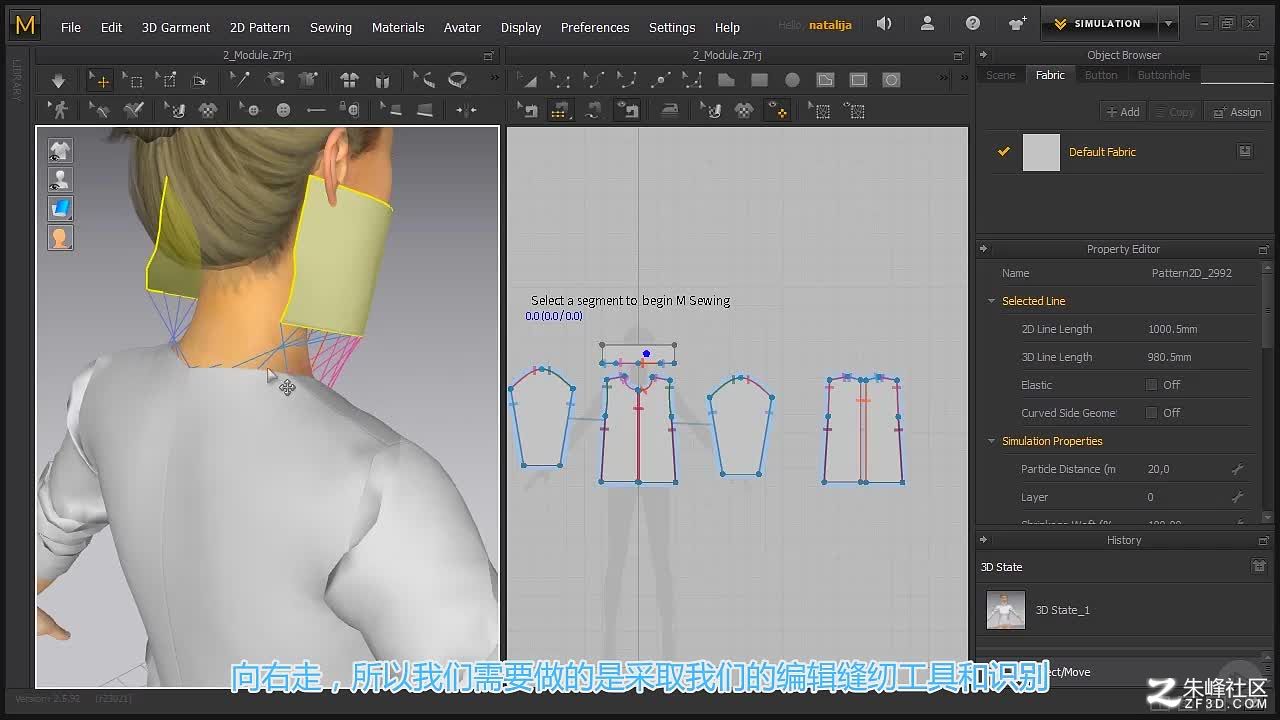The height and width of the screenshot is (720, 1280).
Task: Toggle garment display icon in 3D viewport
Action: 60,150
